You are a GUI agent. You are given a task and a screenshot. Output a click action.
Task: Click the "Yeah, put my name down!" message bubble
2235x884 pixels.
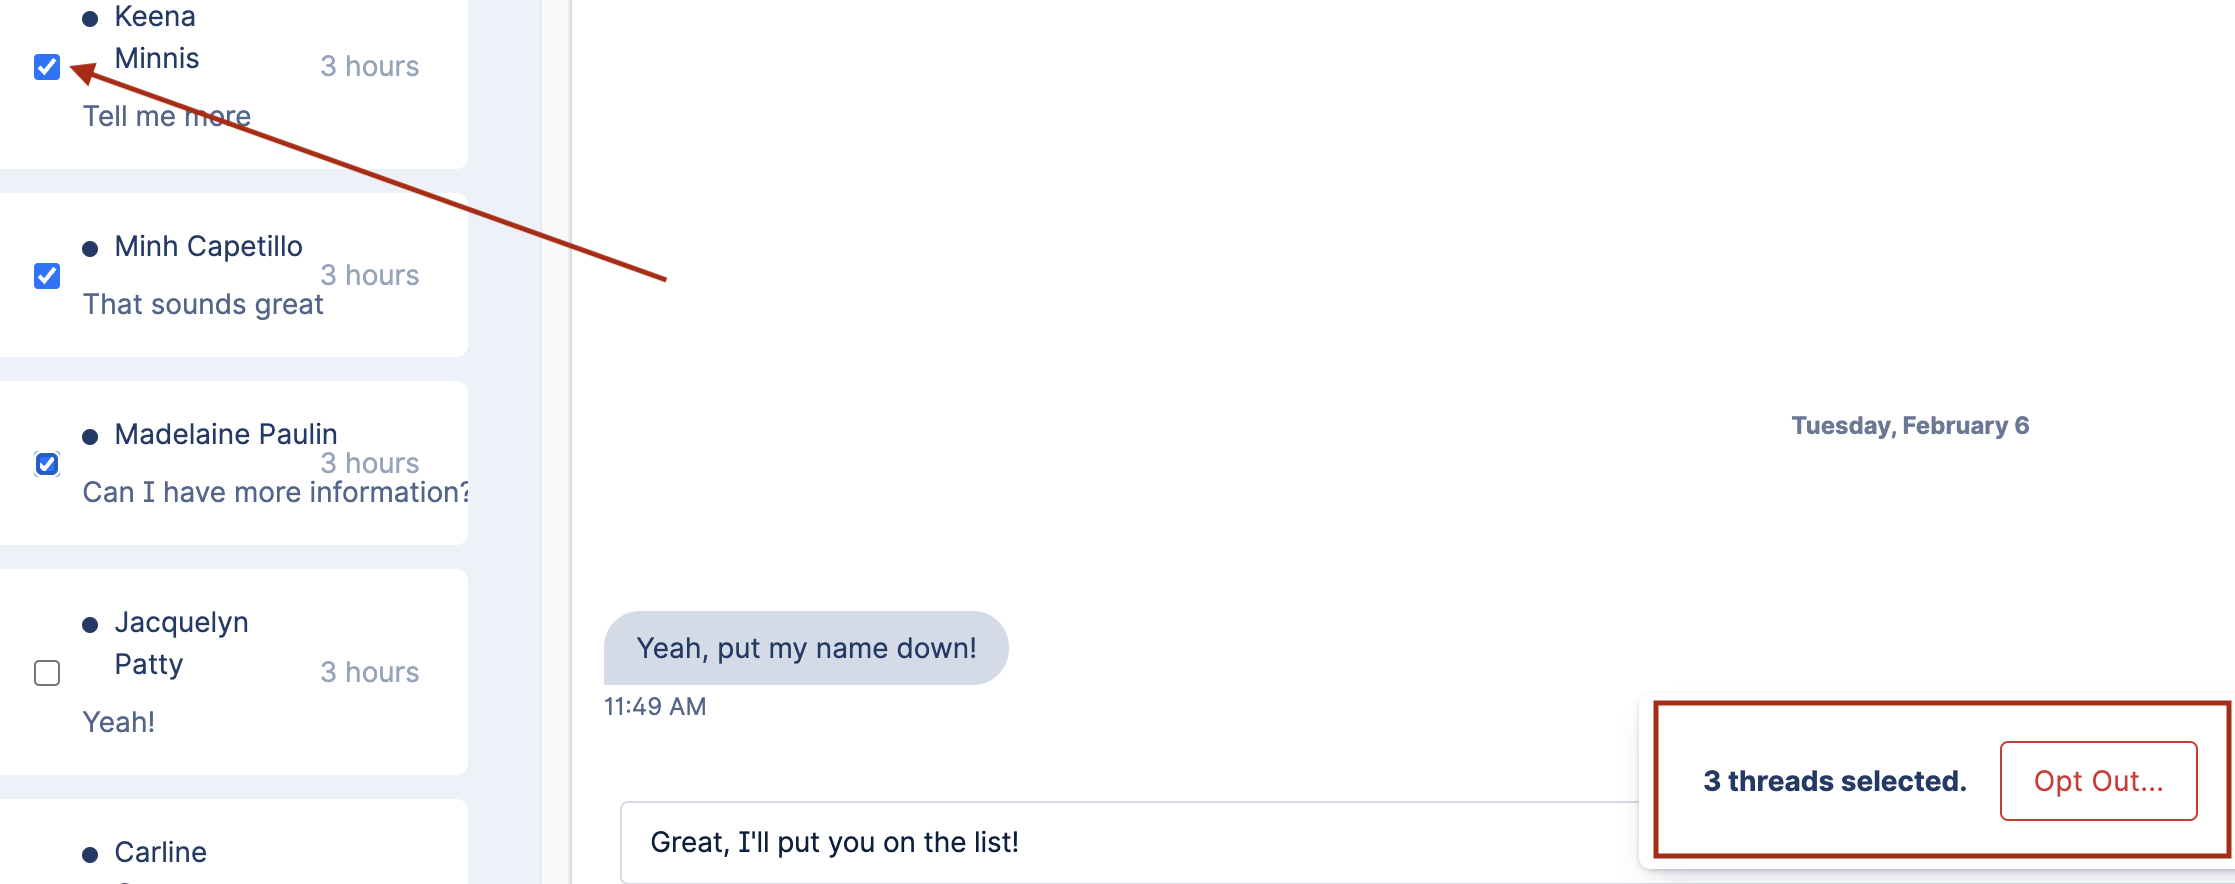click(x=806, y=648)
